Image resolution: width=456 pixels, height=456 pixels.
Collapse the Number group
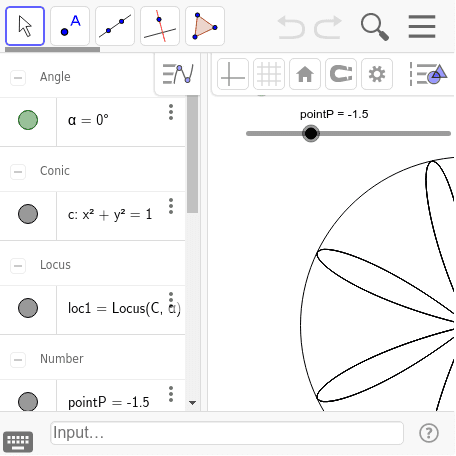18,360
